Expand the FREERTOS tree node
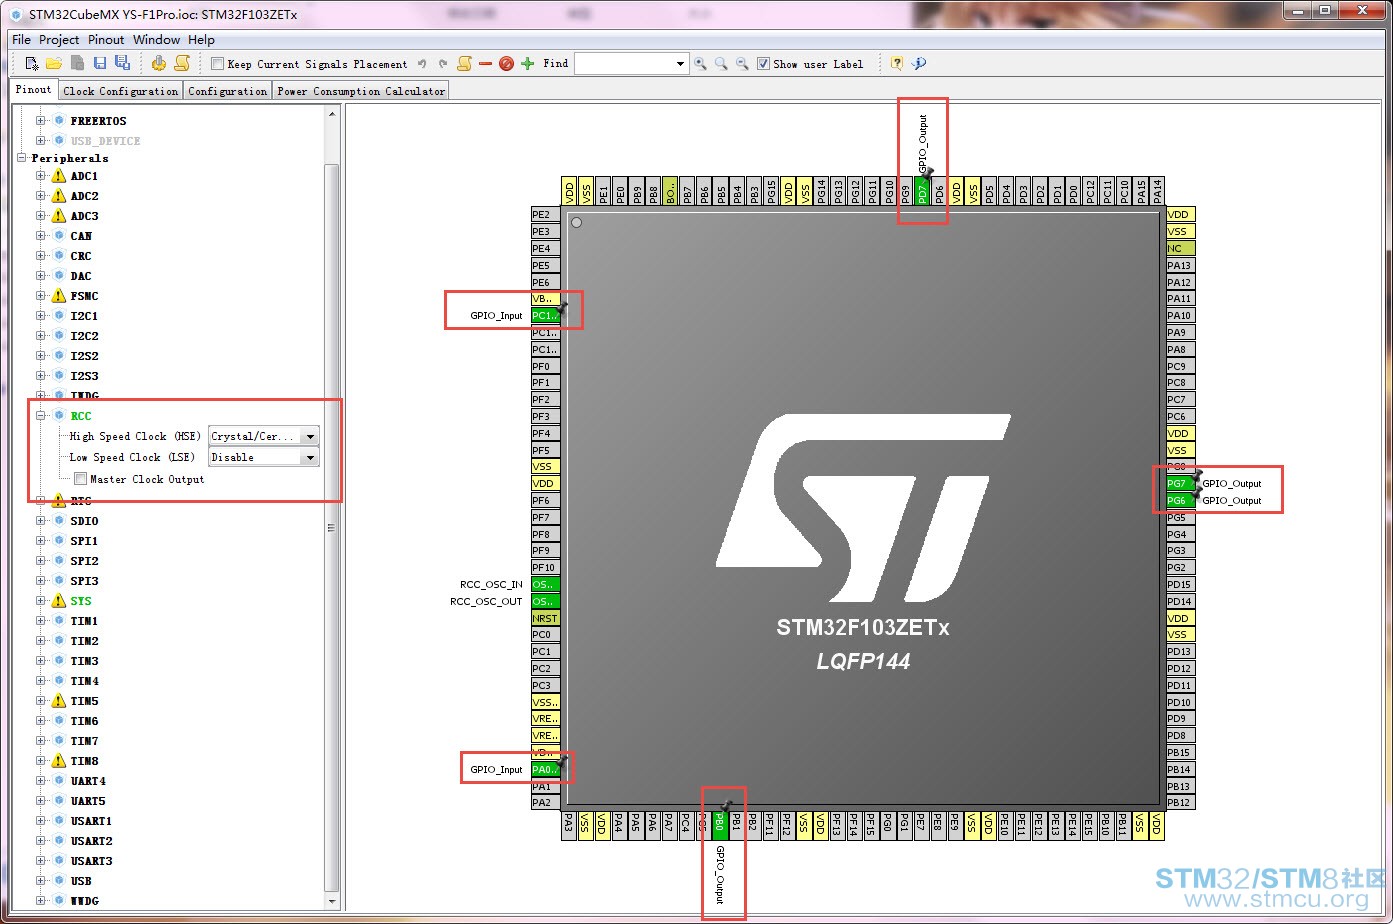 [x=41, y=121]
